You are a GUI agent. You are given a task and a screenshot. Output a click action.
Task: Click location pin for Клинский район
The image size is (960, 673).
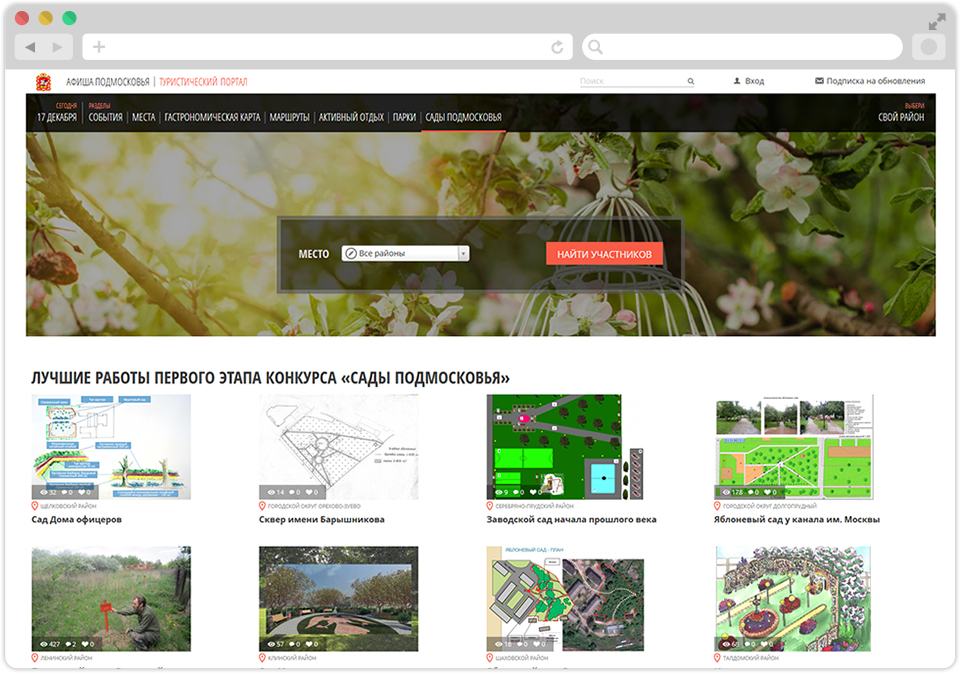pyautogui.click(x=263, y=658)
